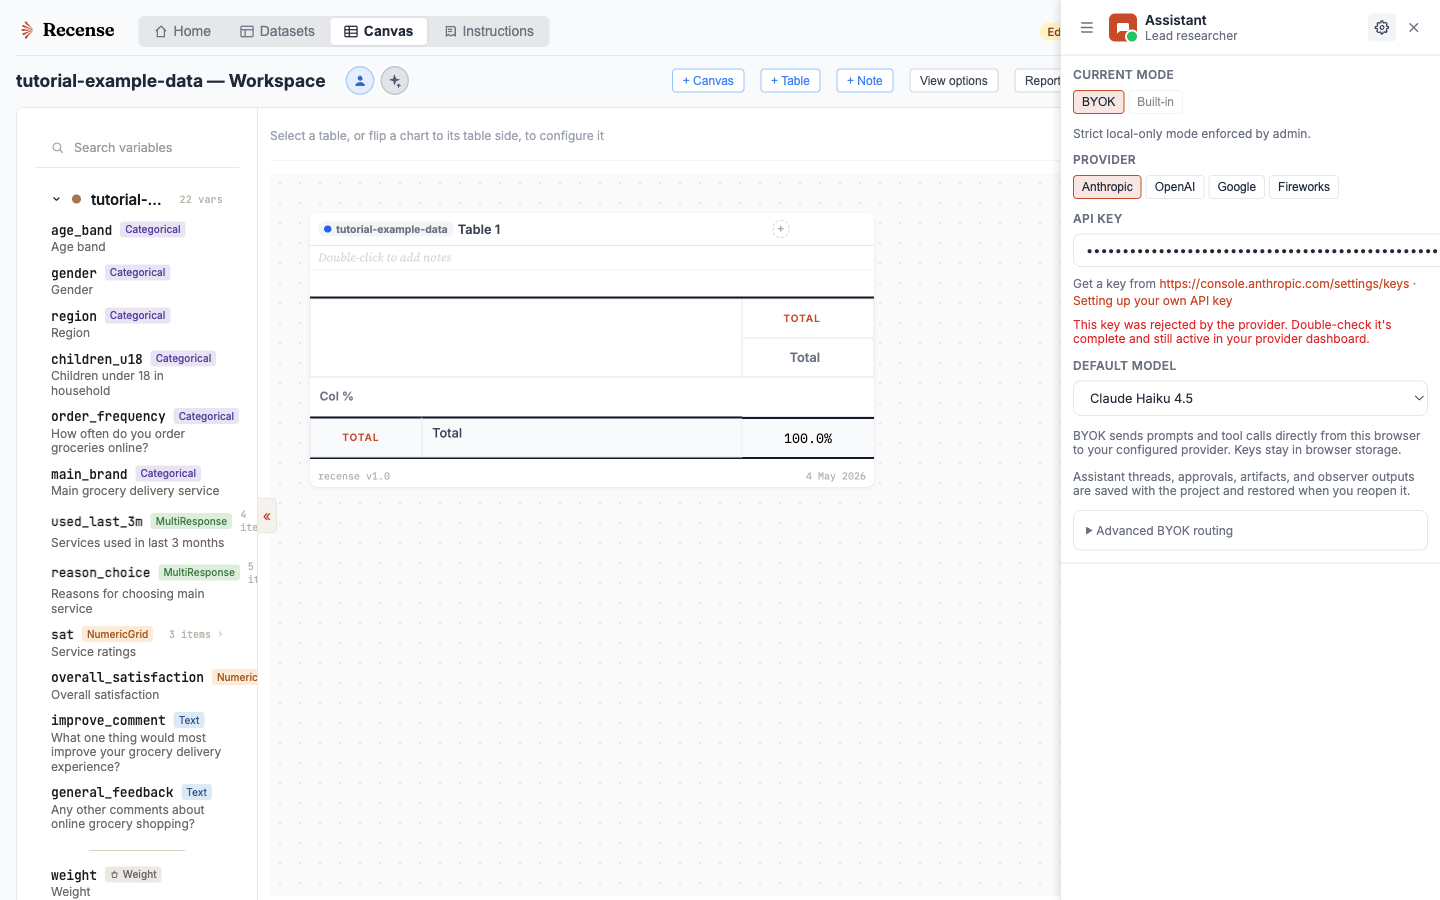This screenshot has height=900, width=1440.
Task: Open assistant settings gear
Action: [1382, 28]
